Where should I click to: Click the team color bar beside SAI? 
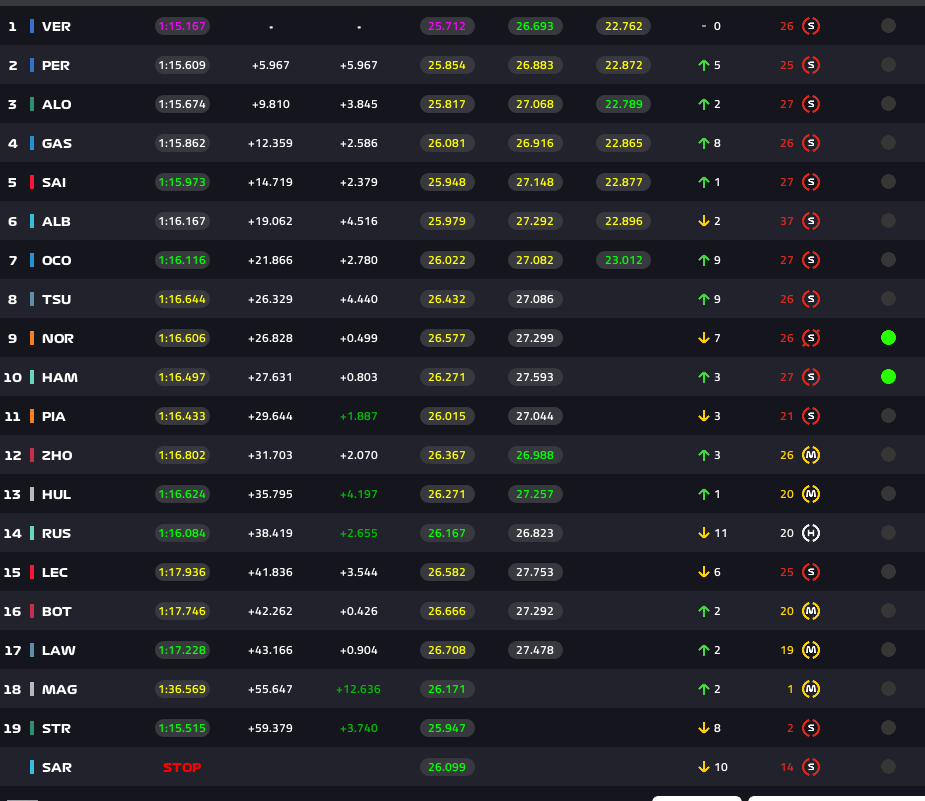tap(32, 182)
